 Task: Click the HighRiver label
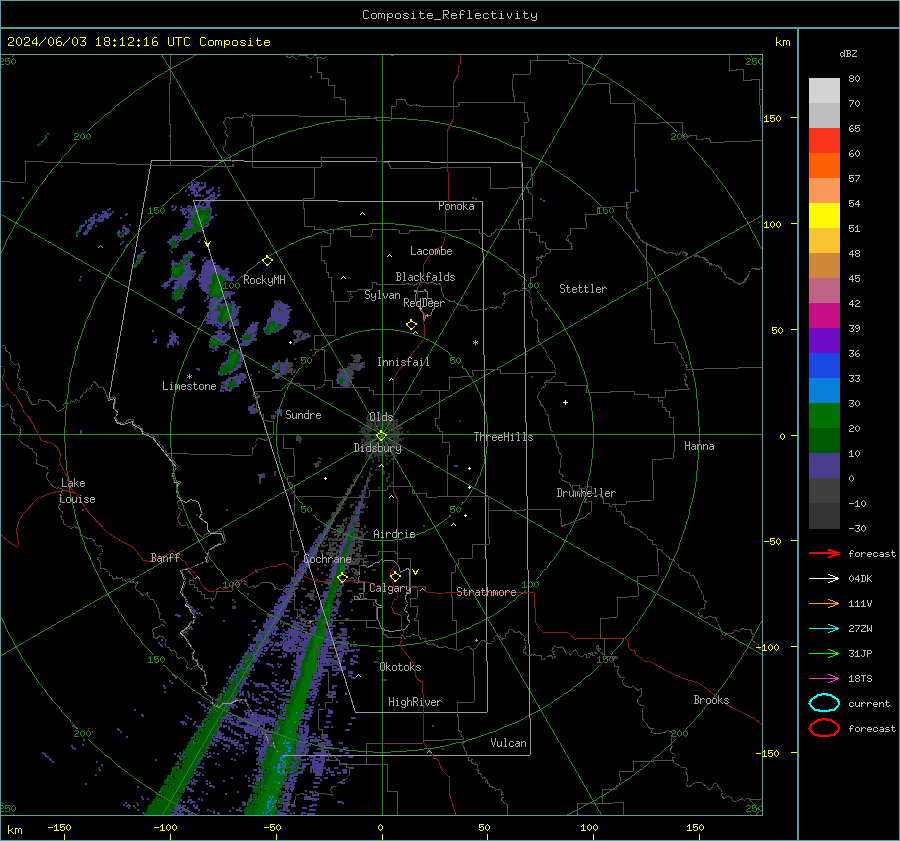pos(415,702)
